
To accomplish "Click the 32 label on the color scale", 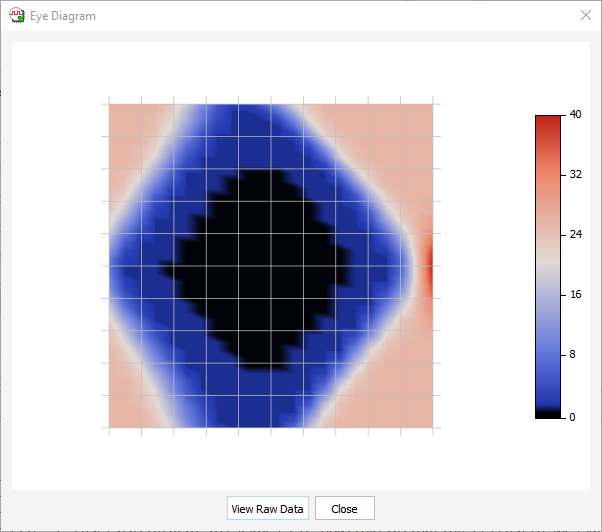I will [x=575, y=174].
